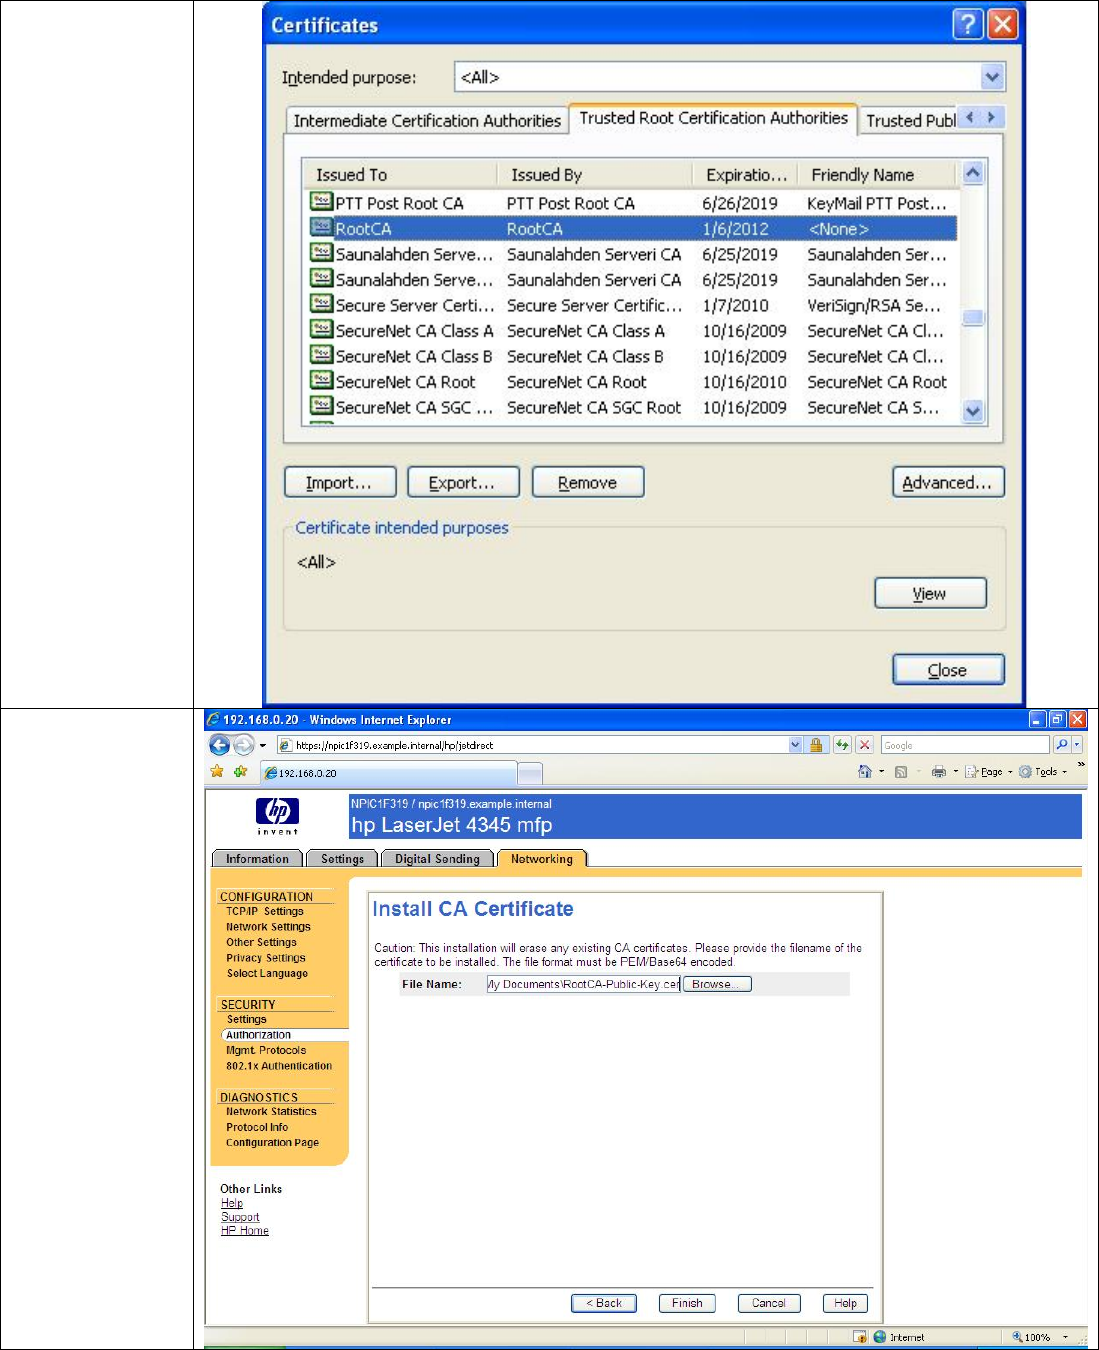Open the Tools menu in IE toolbar
Viewport: 1099px width, 1350px height.
click(1043, 772)
